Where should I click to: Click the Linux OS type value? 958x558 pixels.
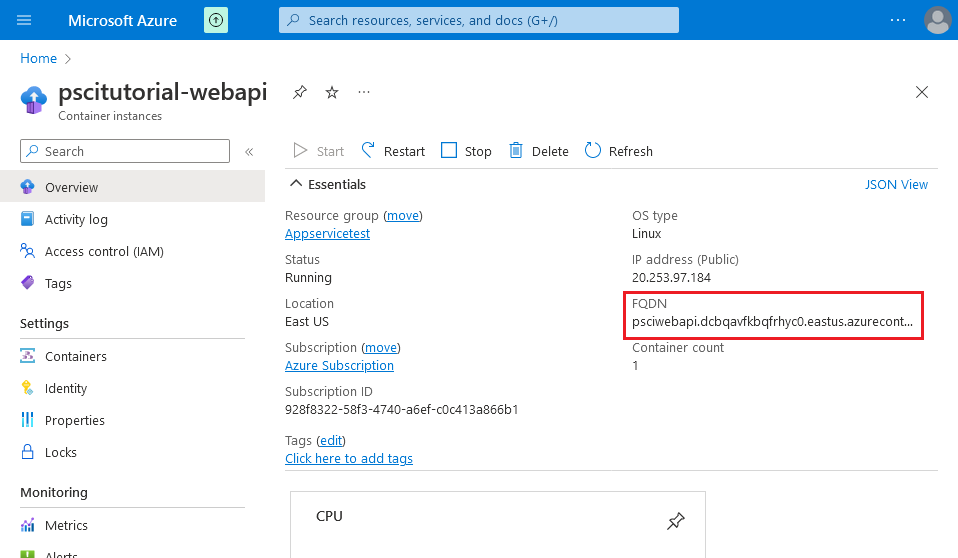pos(646,233)
